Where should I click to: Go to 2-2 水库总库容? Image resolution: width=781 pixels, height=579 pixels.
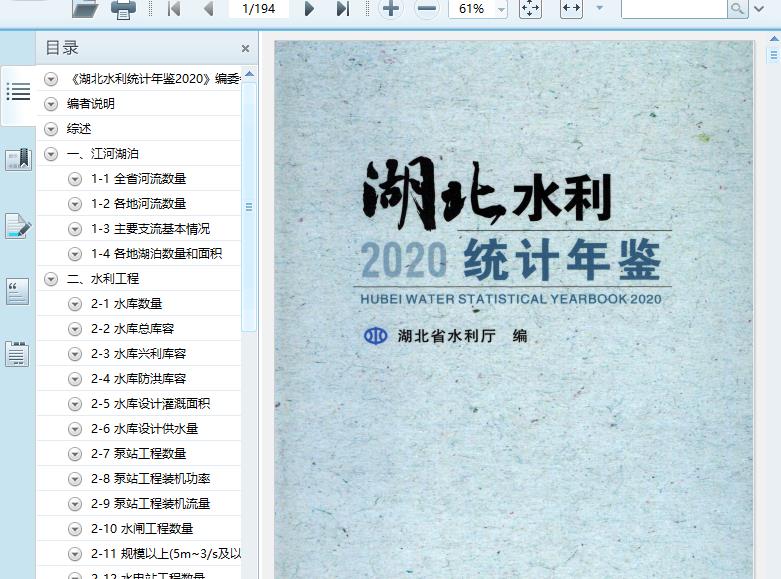click(x=132, y=328)
